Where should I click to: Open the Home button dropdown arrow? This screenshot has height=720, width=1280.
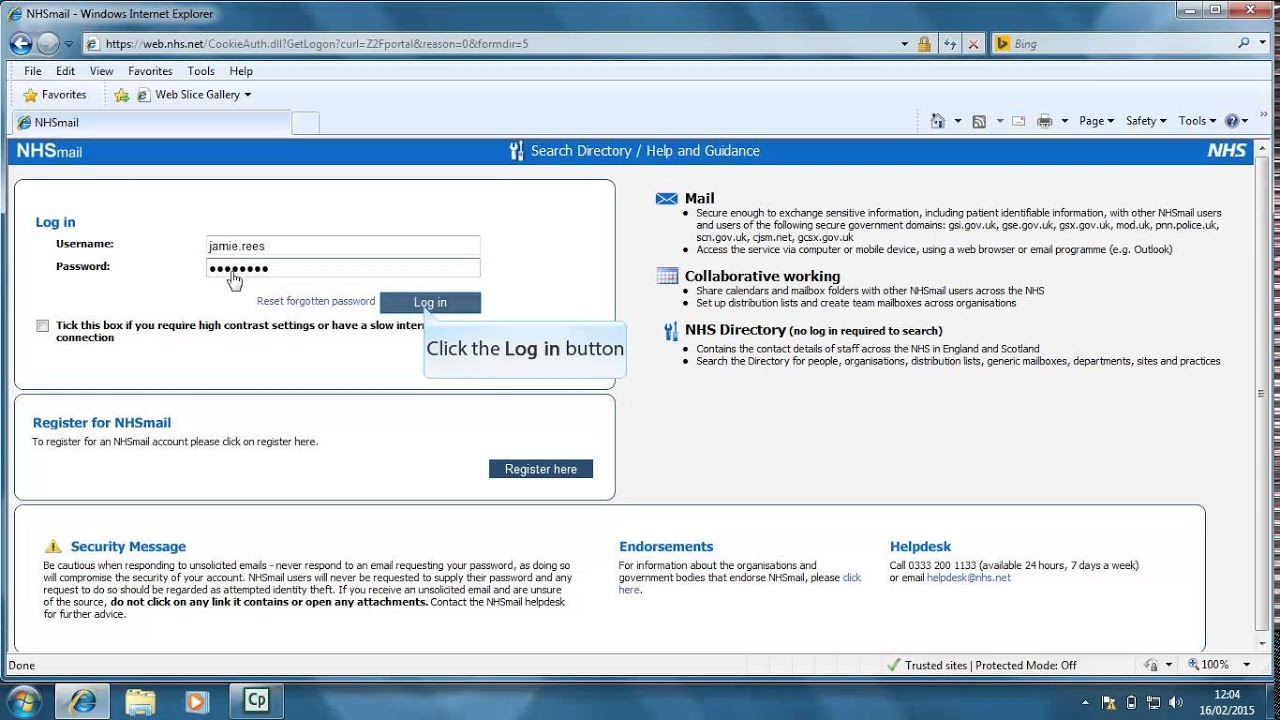tap(957, 121)
